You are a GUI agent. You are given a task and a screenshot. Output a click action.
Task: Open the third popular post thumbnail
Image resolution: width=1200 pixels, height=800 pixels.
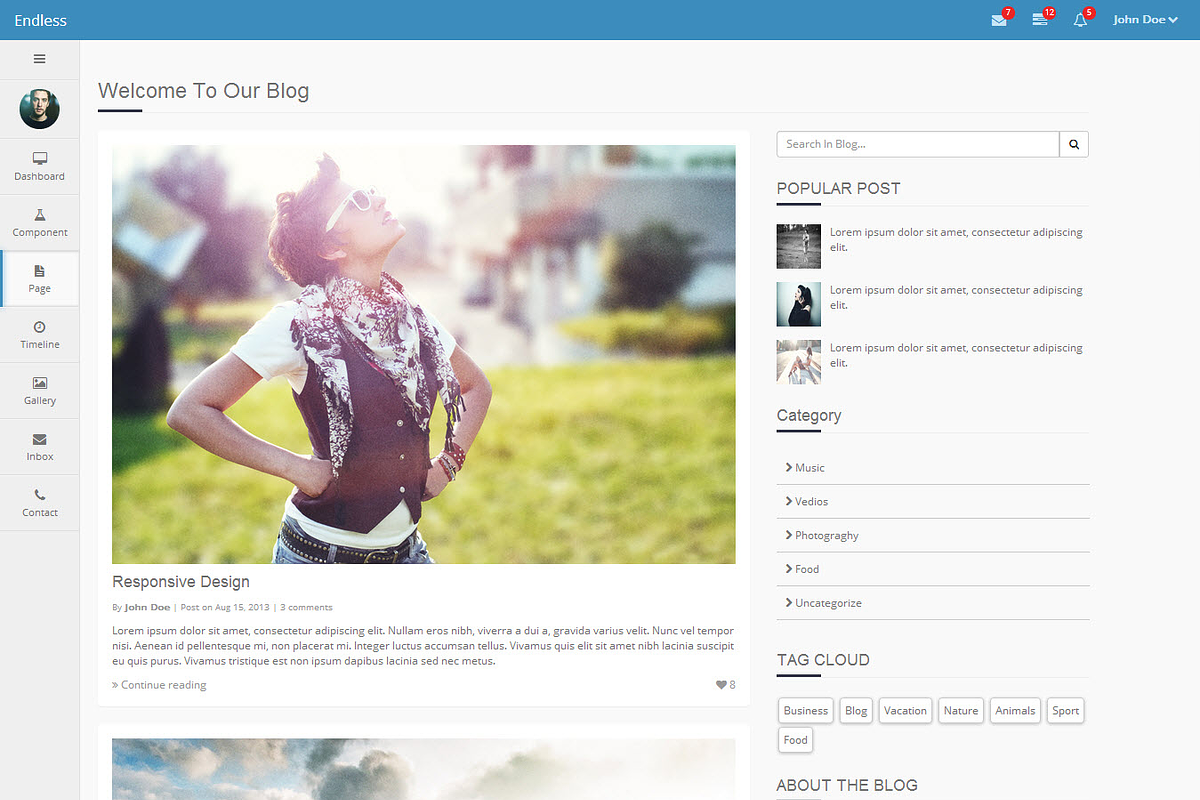[x=799, y=362]
